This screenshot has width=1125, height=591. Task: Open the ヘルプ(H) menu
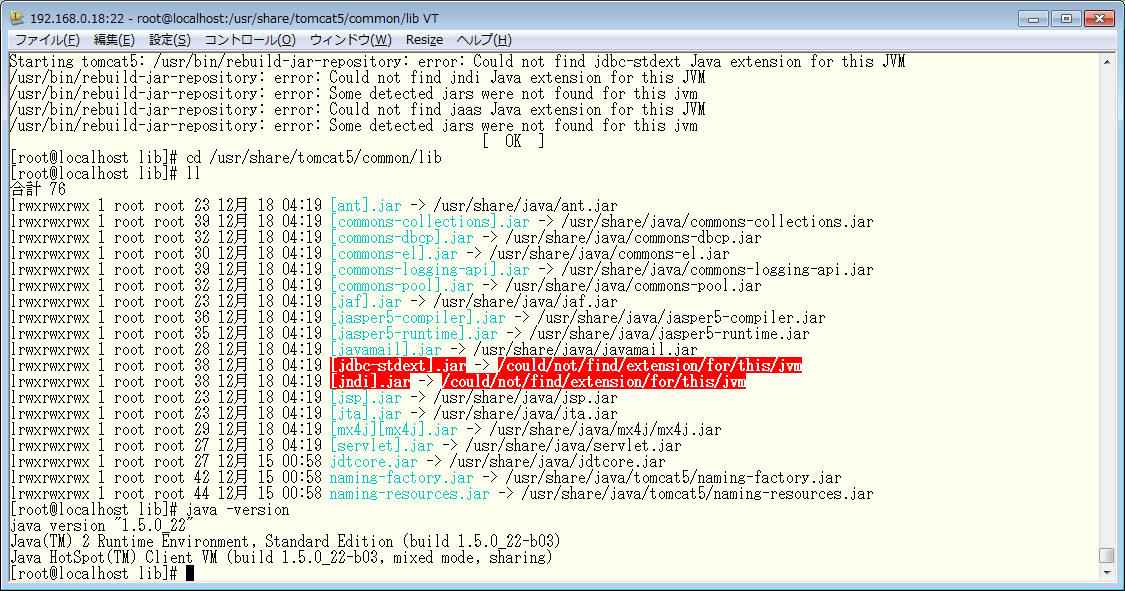coord(484,40)
